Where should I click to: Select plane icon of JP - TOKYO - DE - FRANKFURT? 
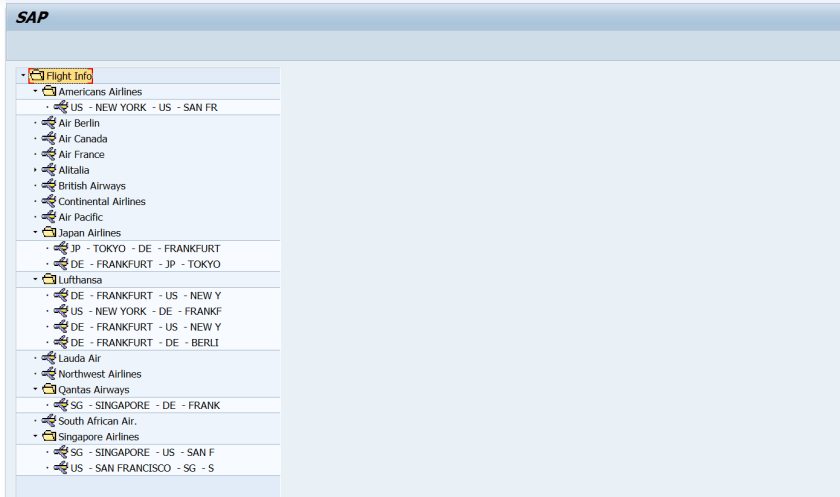click(x=61, y=248)
